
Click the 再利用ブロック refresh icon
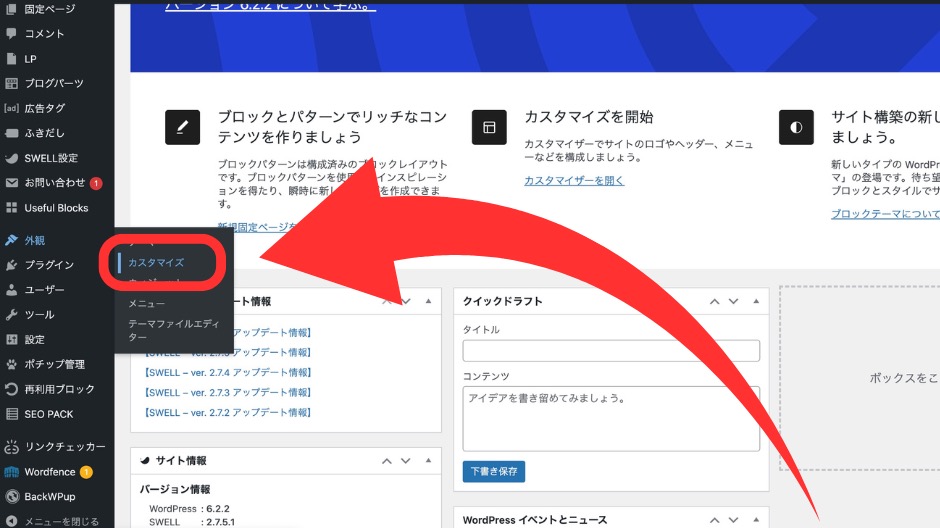pyautogui.click(x=11, y=389)
